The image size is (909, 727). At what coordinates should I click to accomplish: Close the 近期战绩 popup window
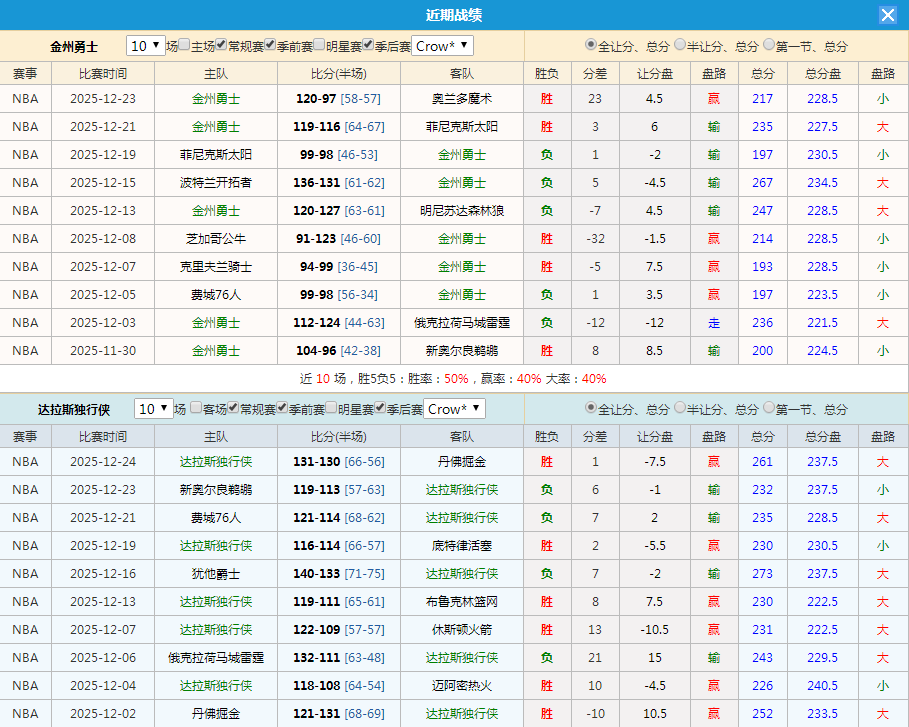pos(888,14)
